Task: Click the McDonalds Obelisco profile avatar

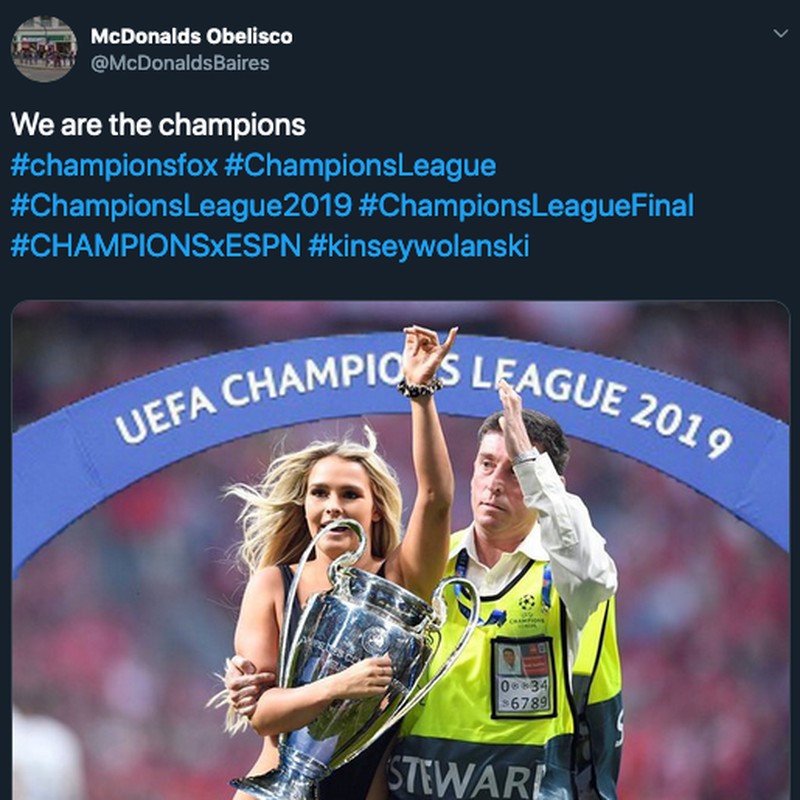Action: (x=44, y=48)
